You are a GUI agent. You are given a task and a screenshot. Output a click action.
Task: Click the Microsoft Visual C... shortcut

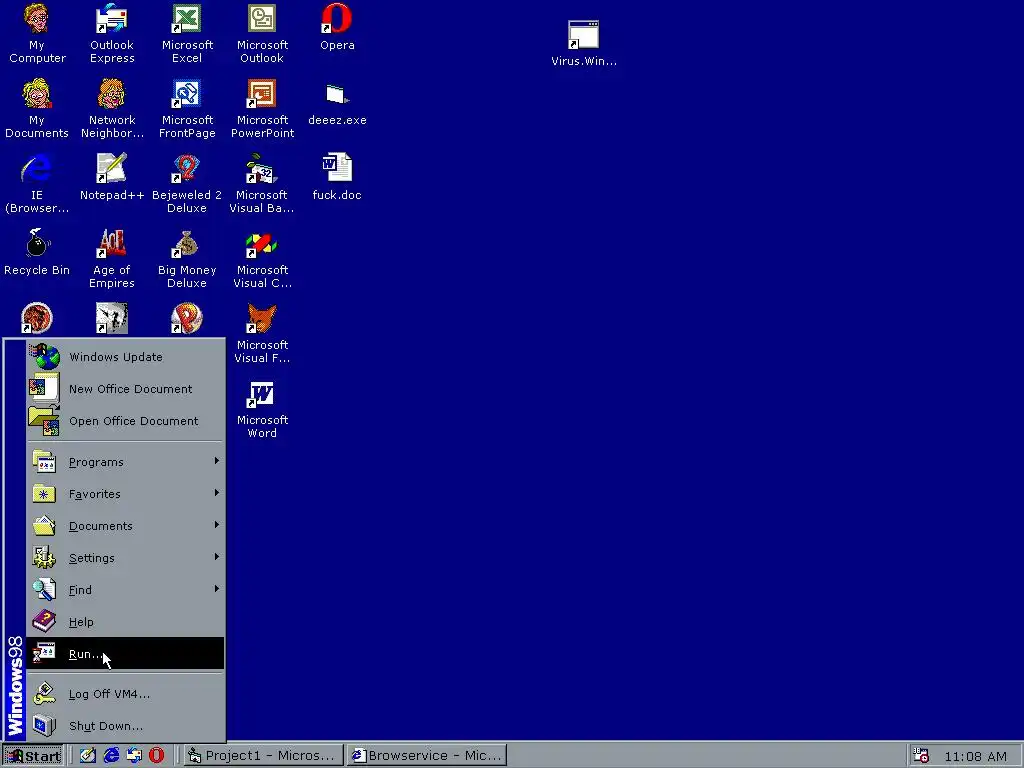(x=262, y=258)
